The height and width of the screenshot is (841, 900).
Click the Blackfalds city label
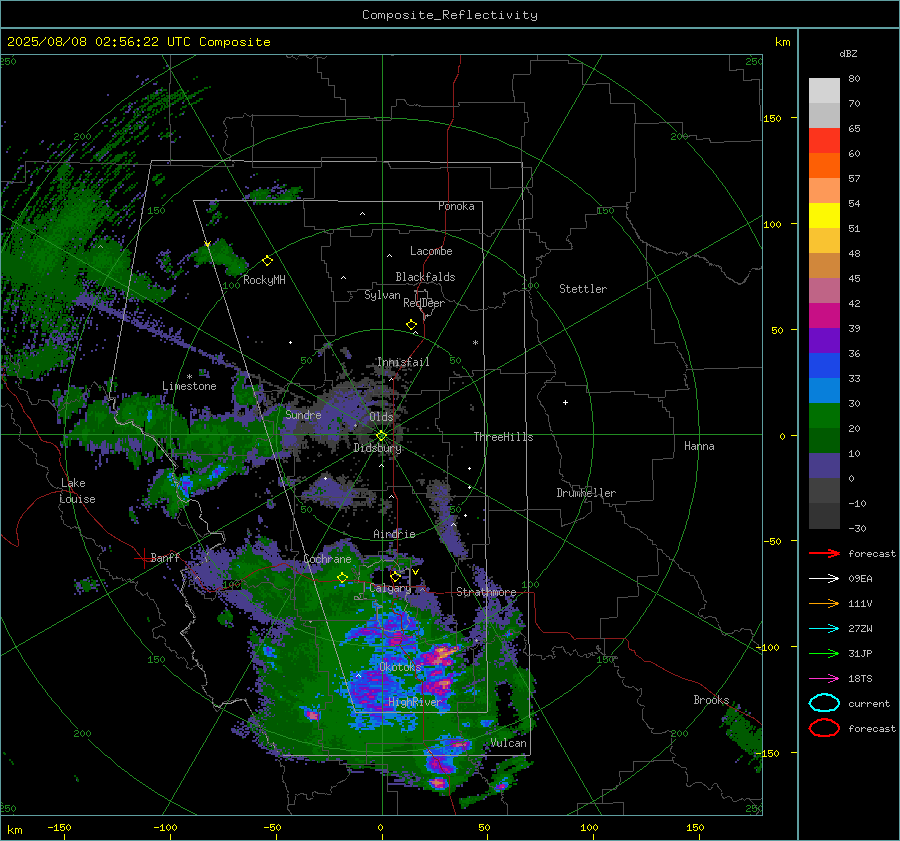click(425, 277)
